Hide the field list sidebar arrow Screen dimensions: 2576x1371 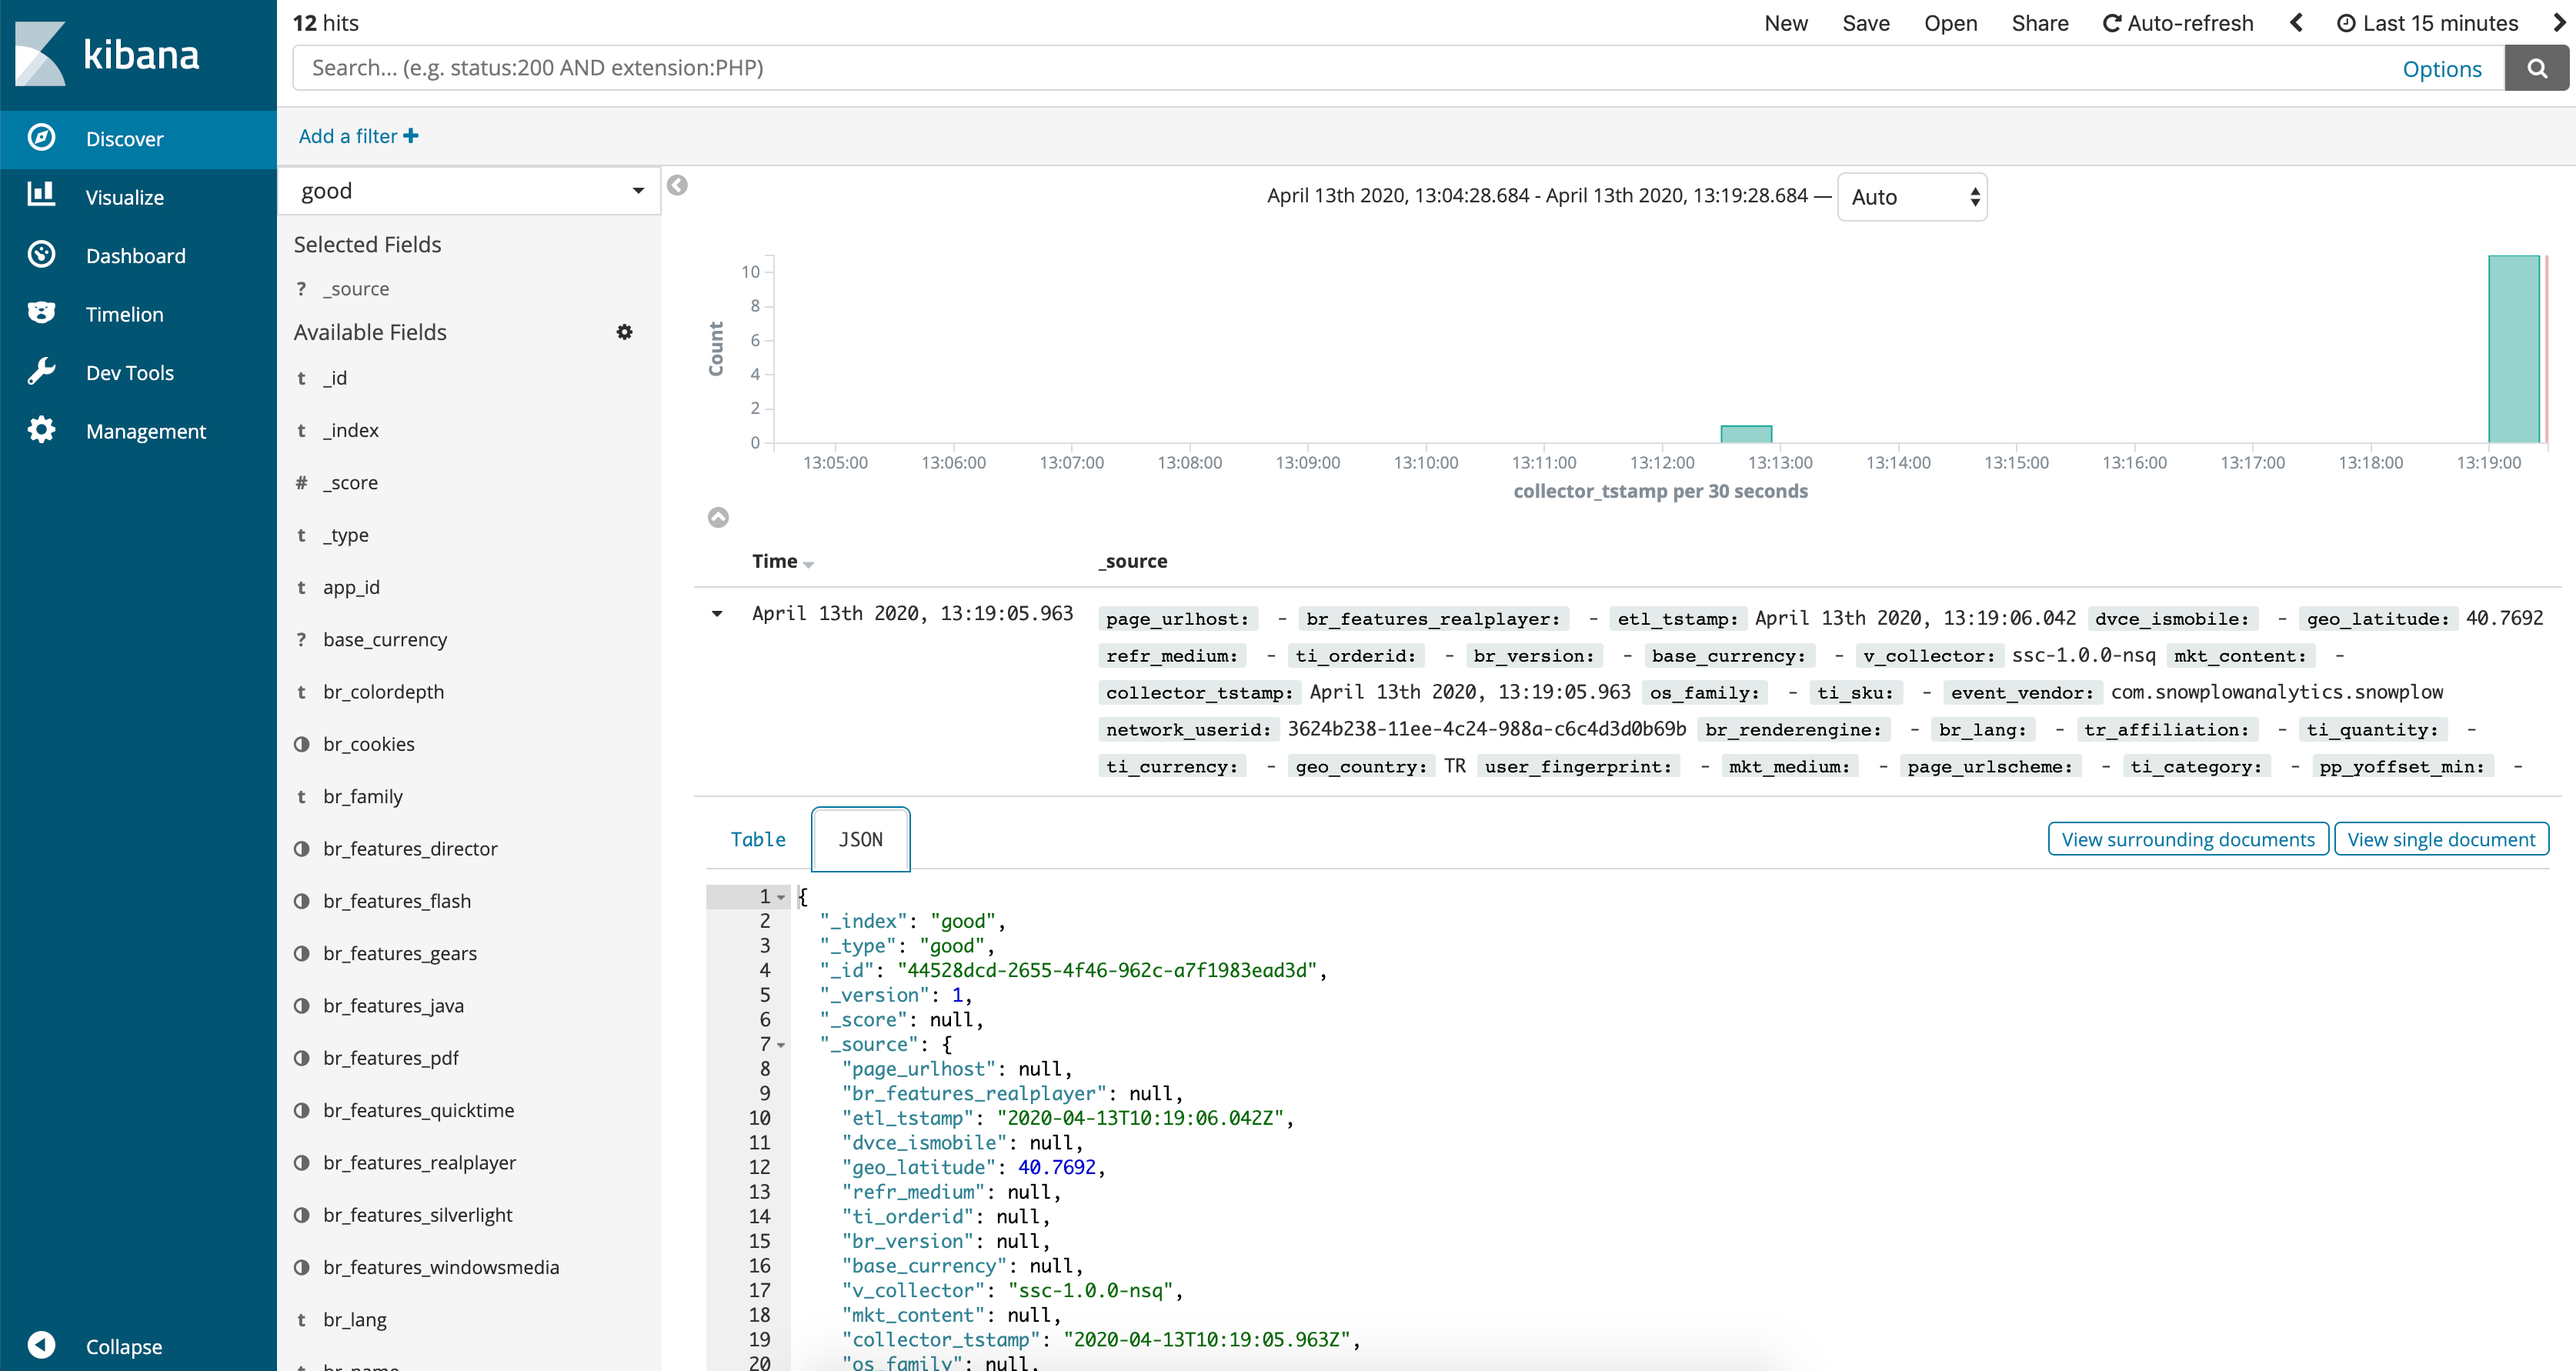pos(677,185)
